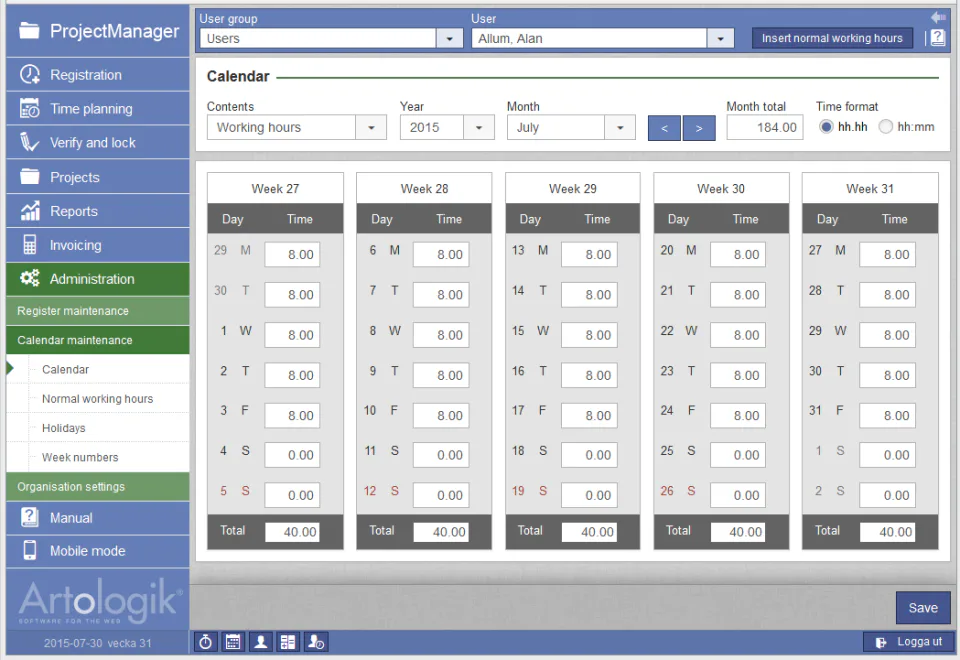
Task: Open the Reports menu
Action: pos(98,211)
